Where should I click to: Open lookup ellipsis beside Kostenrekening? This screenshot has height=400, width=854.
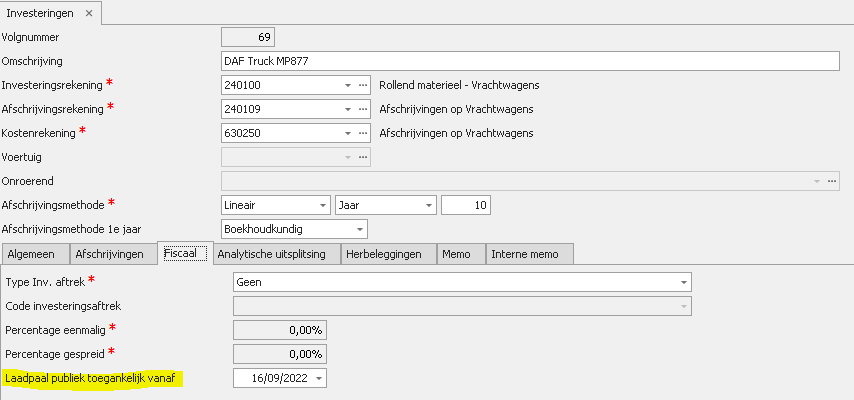(363, 133)
